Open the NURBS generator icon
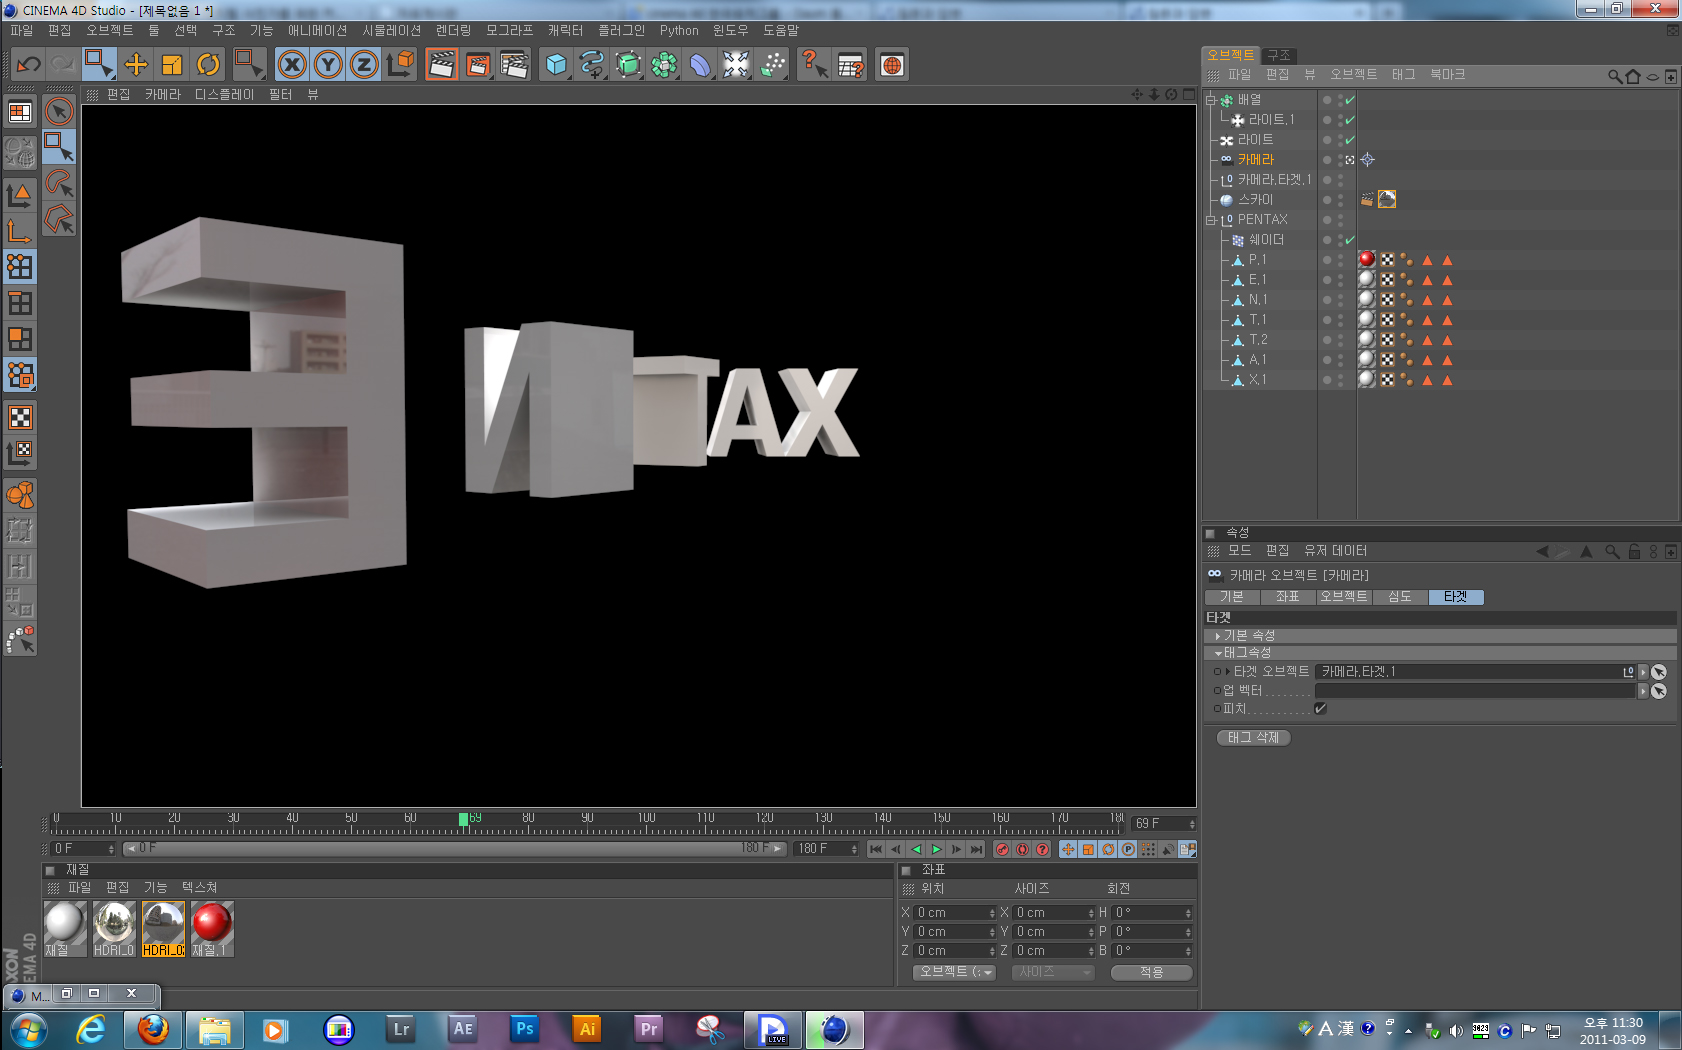1682x1050 pixels. pyautogui.click(x=628, y=65)
